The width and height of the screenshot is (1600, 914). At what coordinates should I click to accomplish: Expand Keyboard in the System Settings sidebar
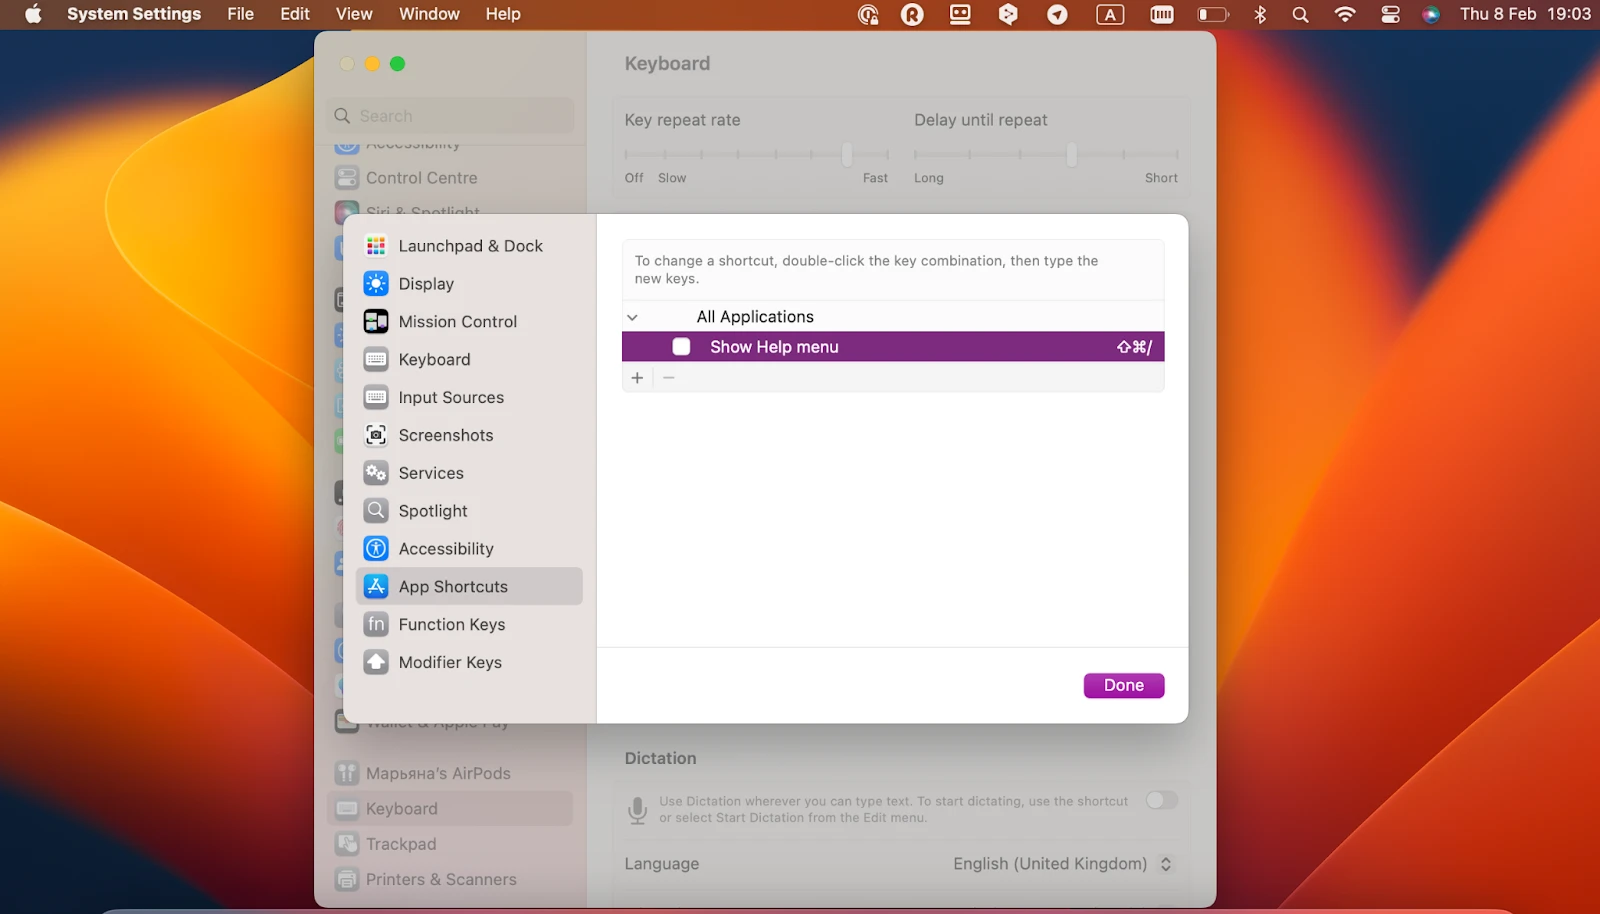pyautogui.click(x=403, y=808)
